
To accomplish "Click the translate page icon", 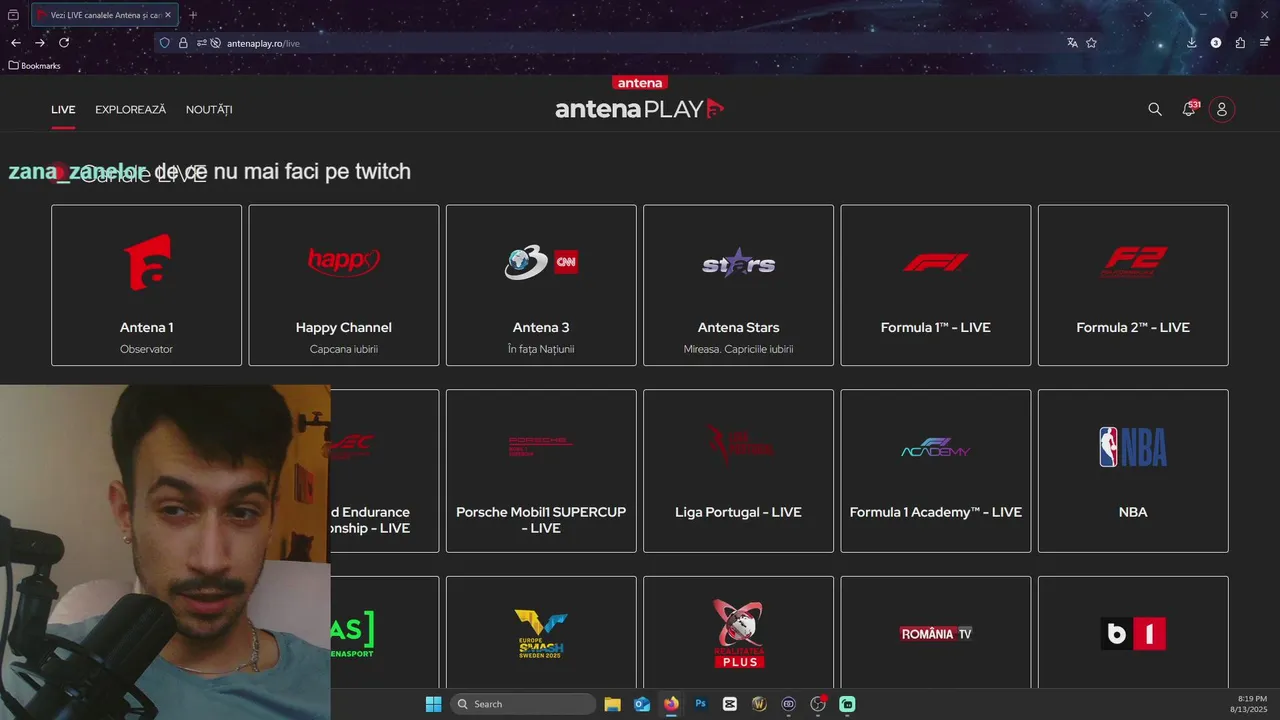I will coord(1072,43).
